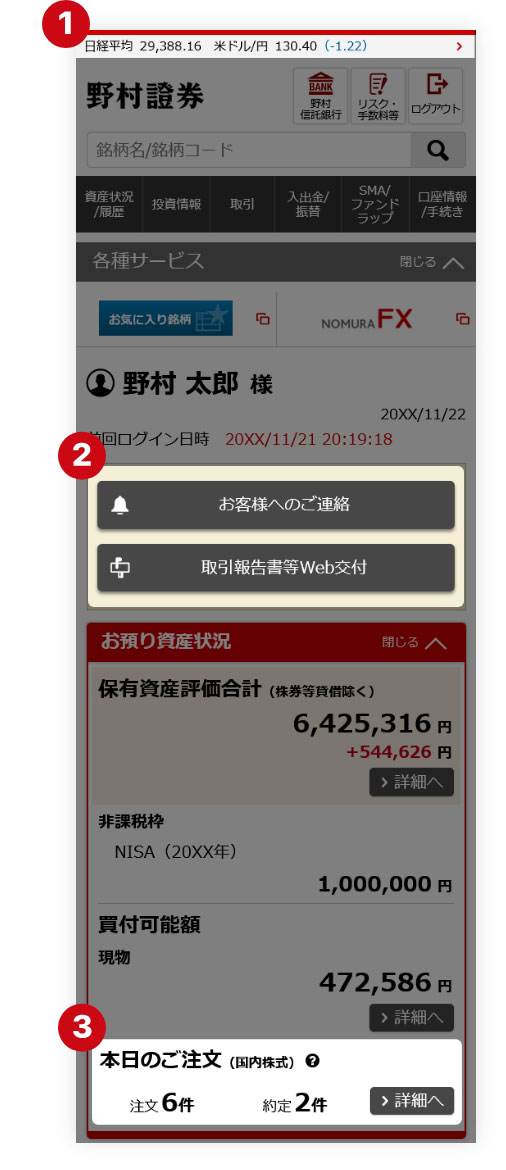
Task: Focus the 銘柄名/銘柄コード search field
Action: (x=249, y=150)
